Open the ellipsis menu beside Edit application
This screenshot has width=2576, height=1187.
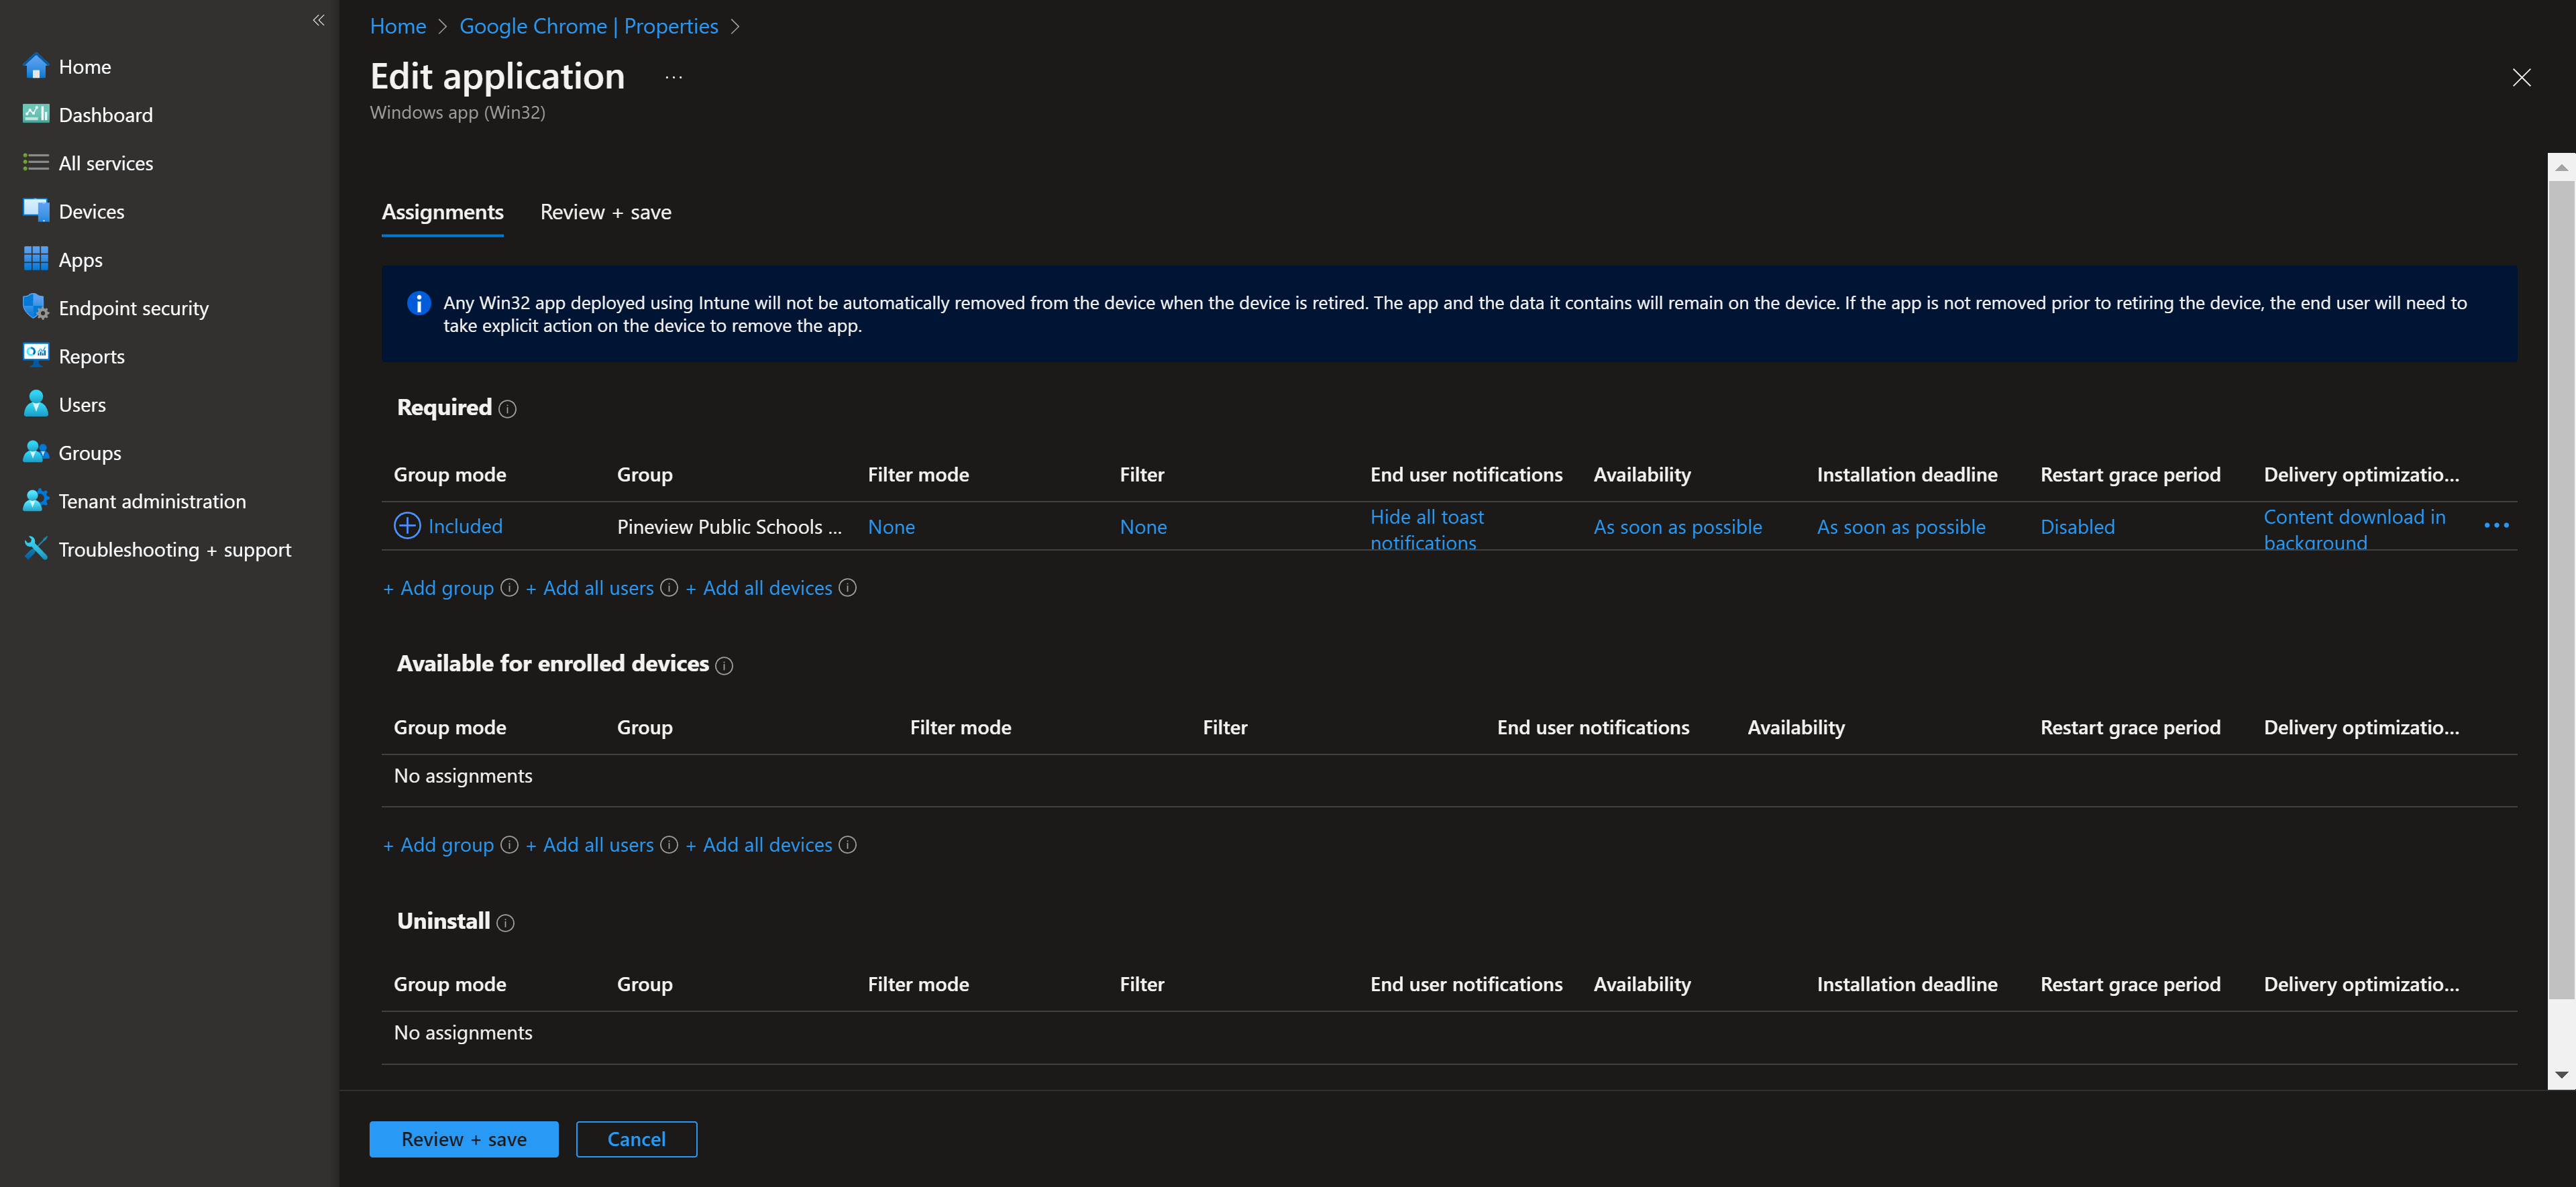tap(674, 77)
